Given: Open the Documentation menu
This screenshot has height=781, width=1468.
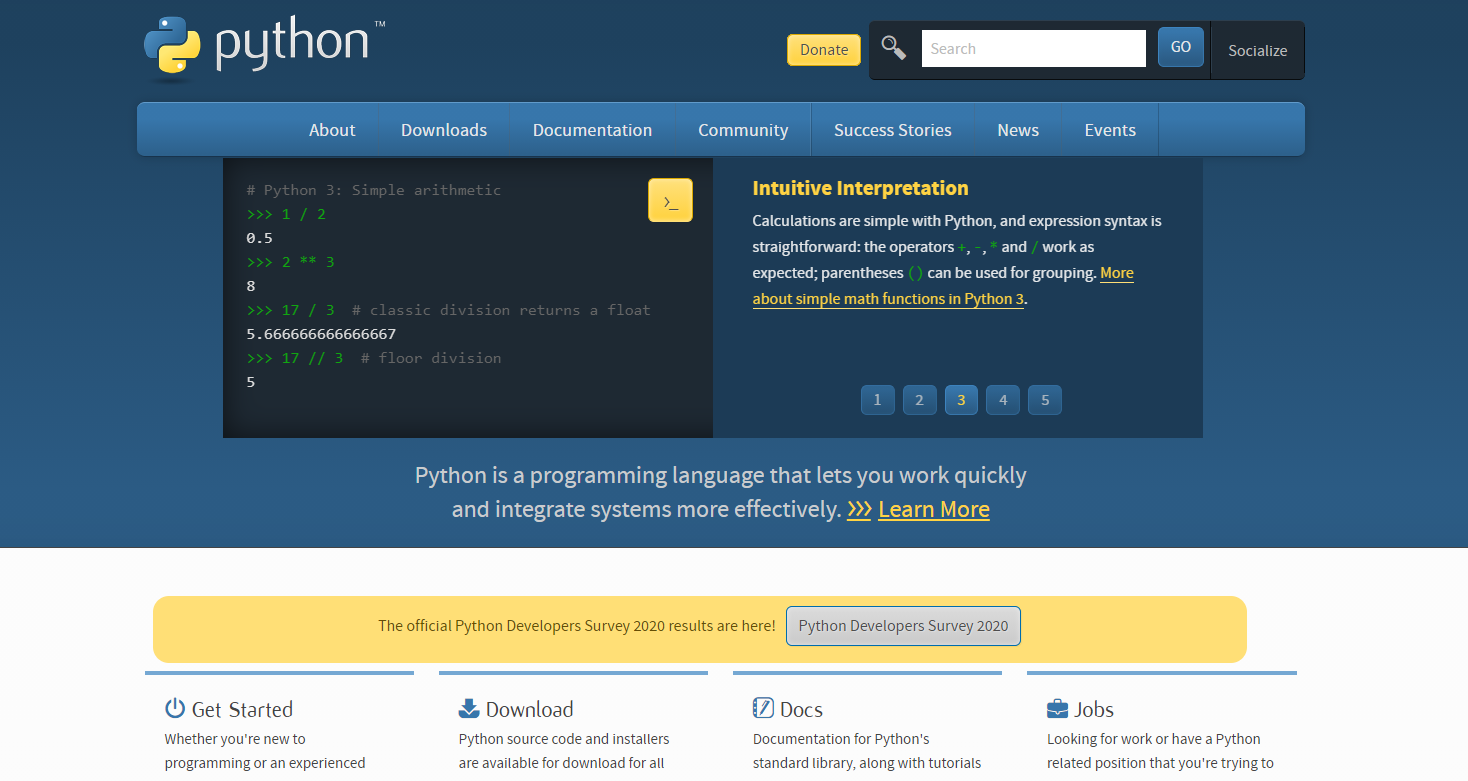Looking at the screenshot, I should coord(592,130).
